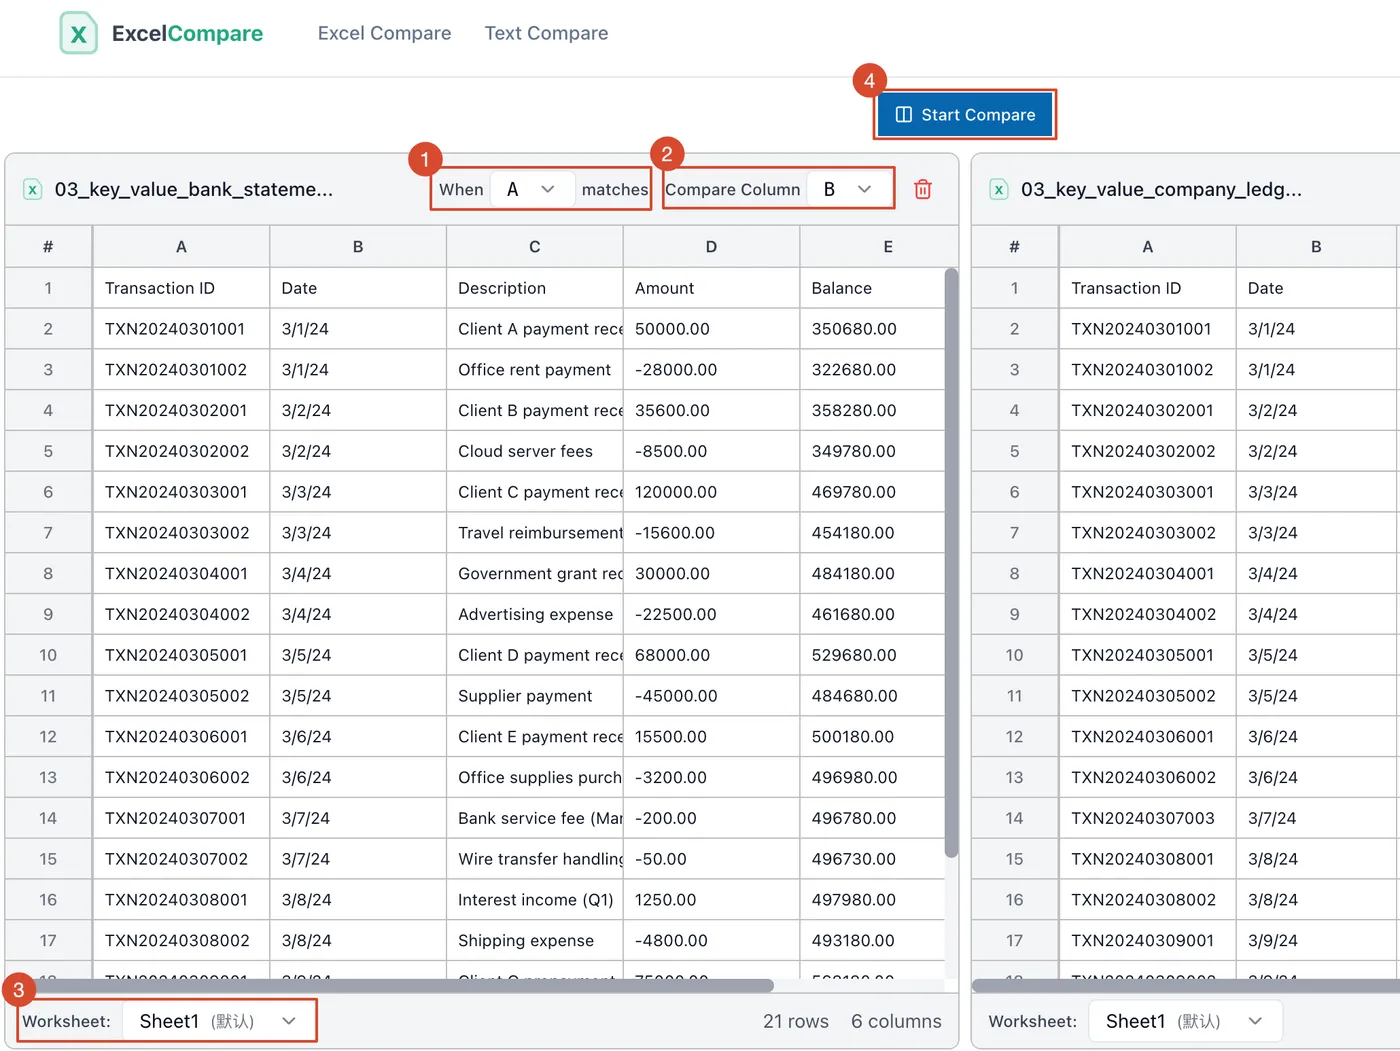Click the company ledger file's Excel icon

click(999, 189)
